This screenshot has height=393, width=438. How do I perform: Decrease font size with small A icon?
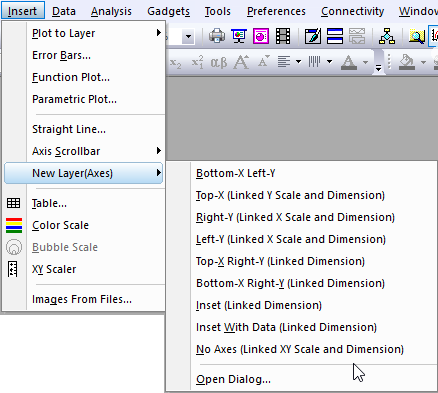(x=264, y=61)
